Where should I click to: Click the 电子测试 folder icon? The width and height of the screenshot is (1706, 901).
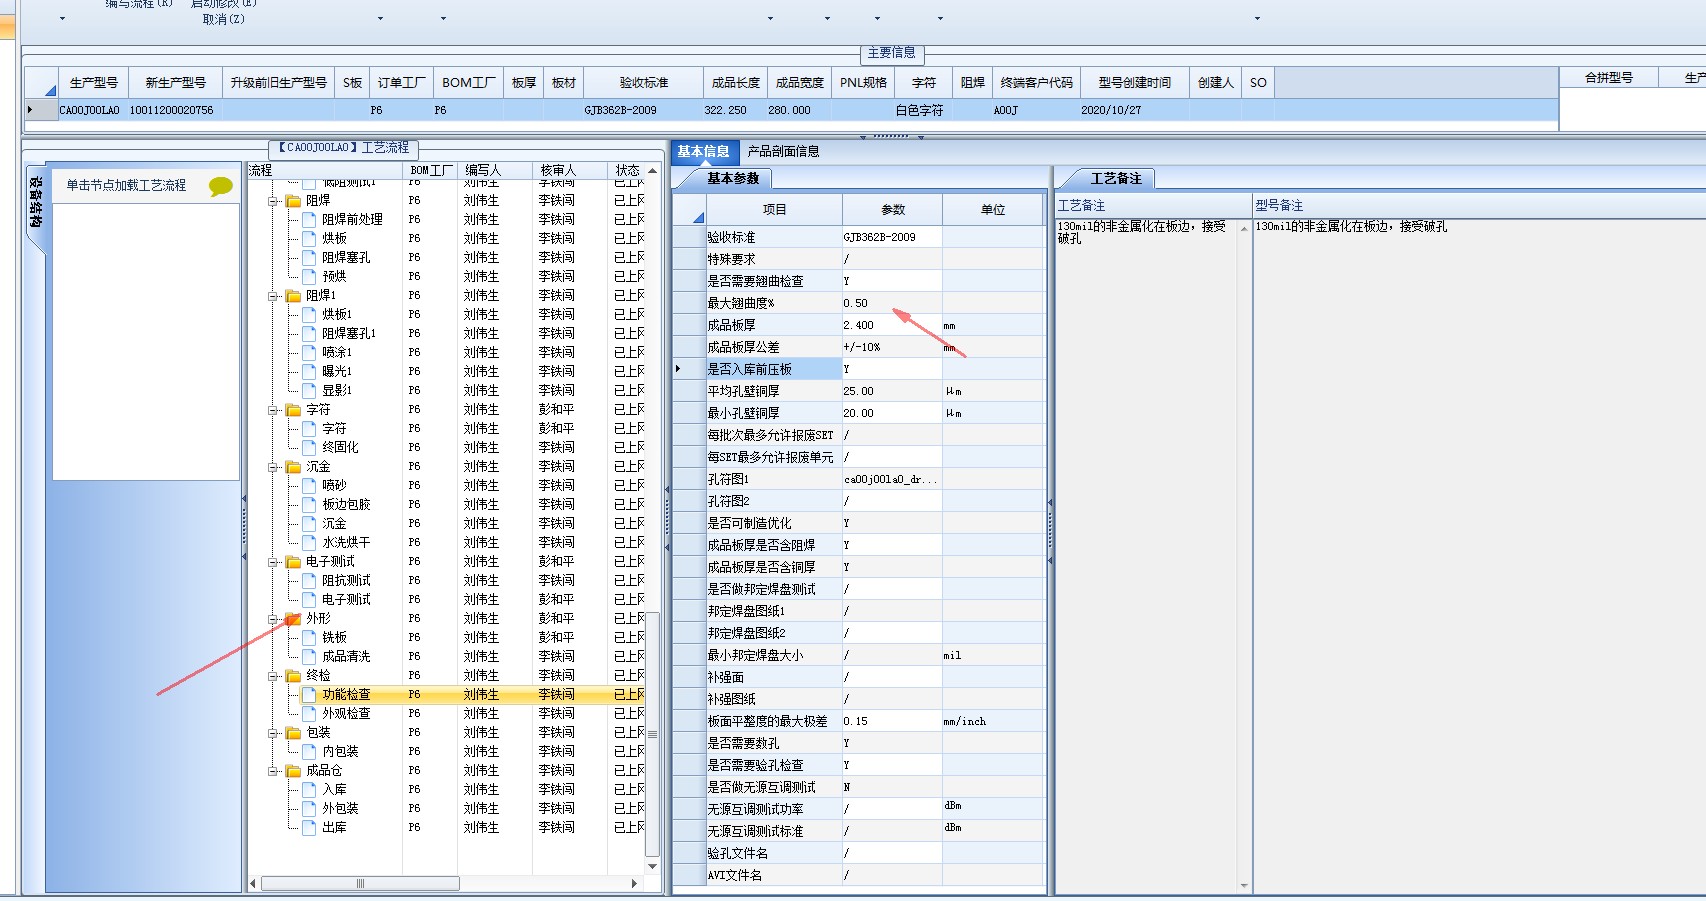(294, 562)
